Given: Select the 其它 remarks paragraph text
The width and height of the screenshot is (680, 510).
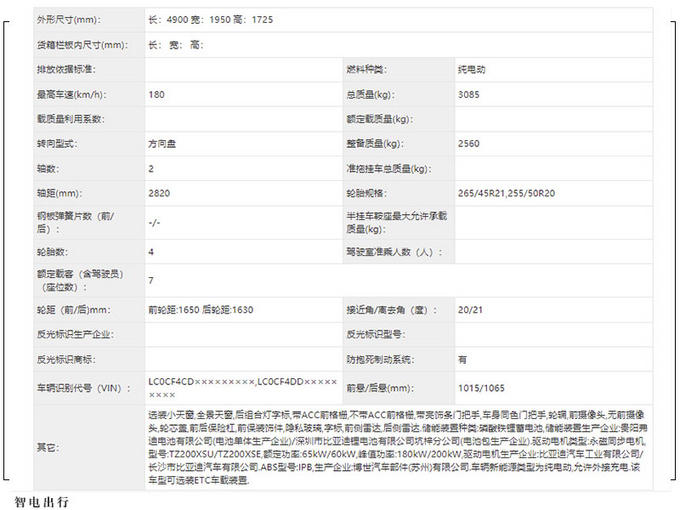Looking at the screenshot, I should (x=397, y=448).
